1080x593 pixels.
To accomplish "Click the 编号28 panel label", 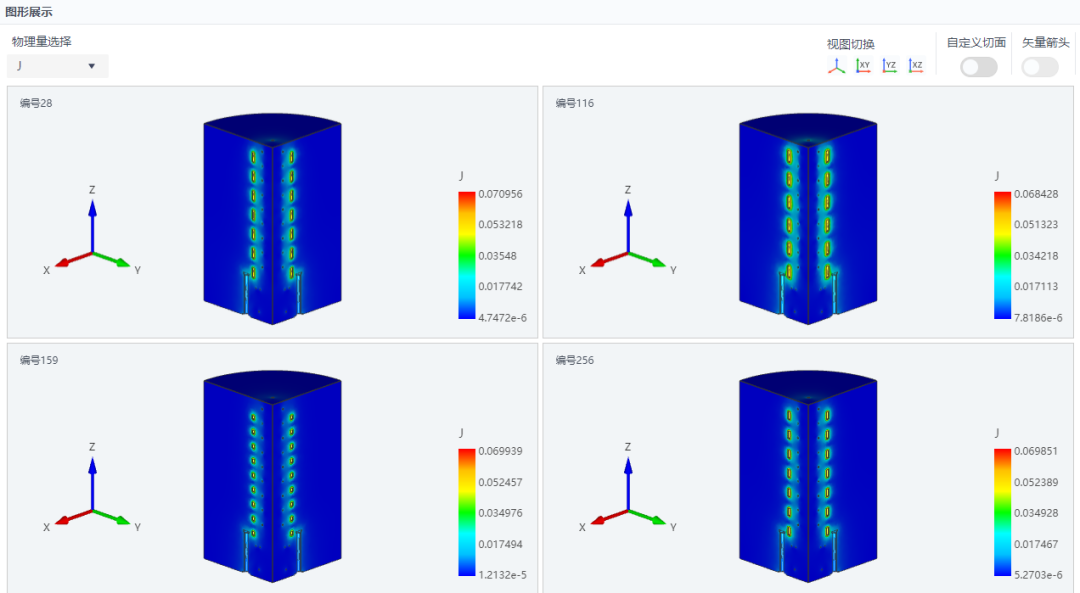I will click(36, 103).
